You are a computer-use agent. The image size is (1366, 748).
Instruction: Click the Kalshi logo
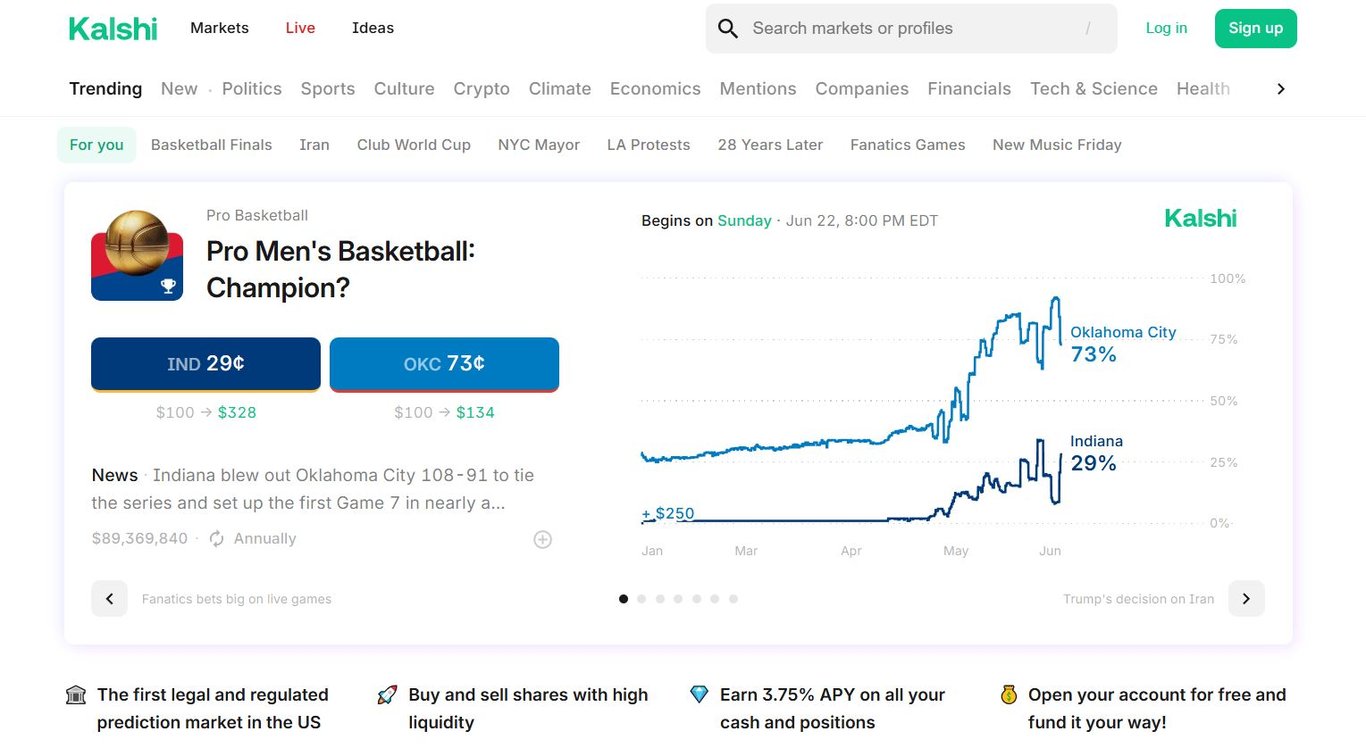click(x=112, y=28)
